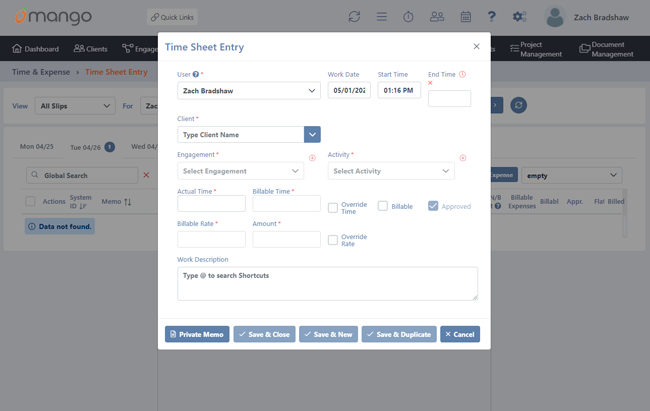The height and width of the screenshot is (411, 650).
Task: Click the Save & Close button
Action: 264,334
